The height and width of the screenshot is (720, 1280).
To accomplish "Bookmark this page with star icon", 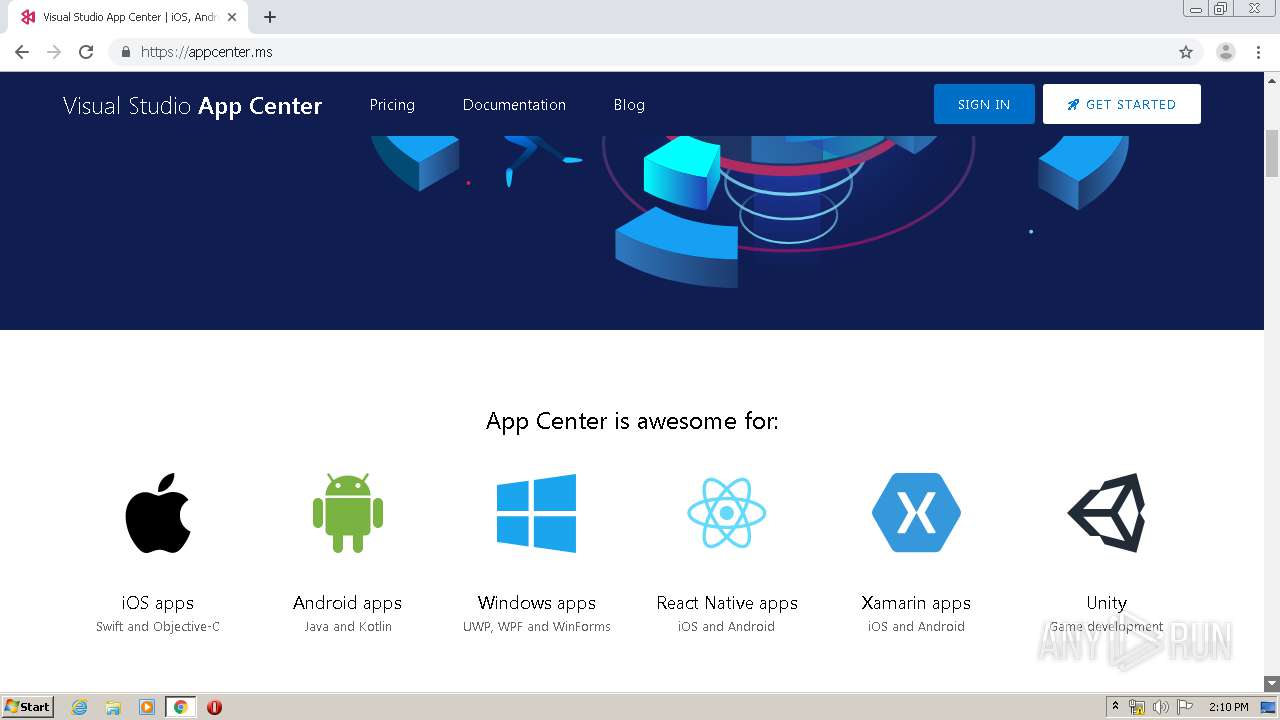I will coord(1186,52).
